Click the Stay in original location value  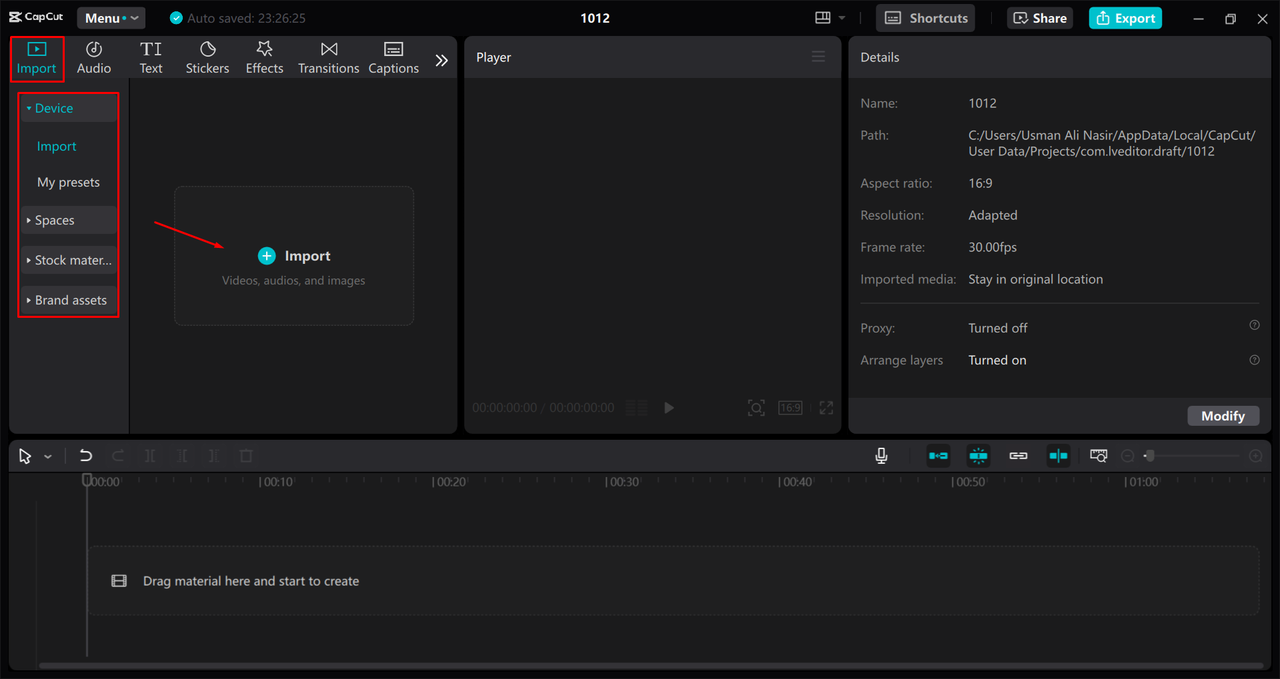pyautogui.click(x=1036, y=279)
